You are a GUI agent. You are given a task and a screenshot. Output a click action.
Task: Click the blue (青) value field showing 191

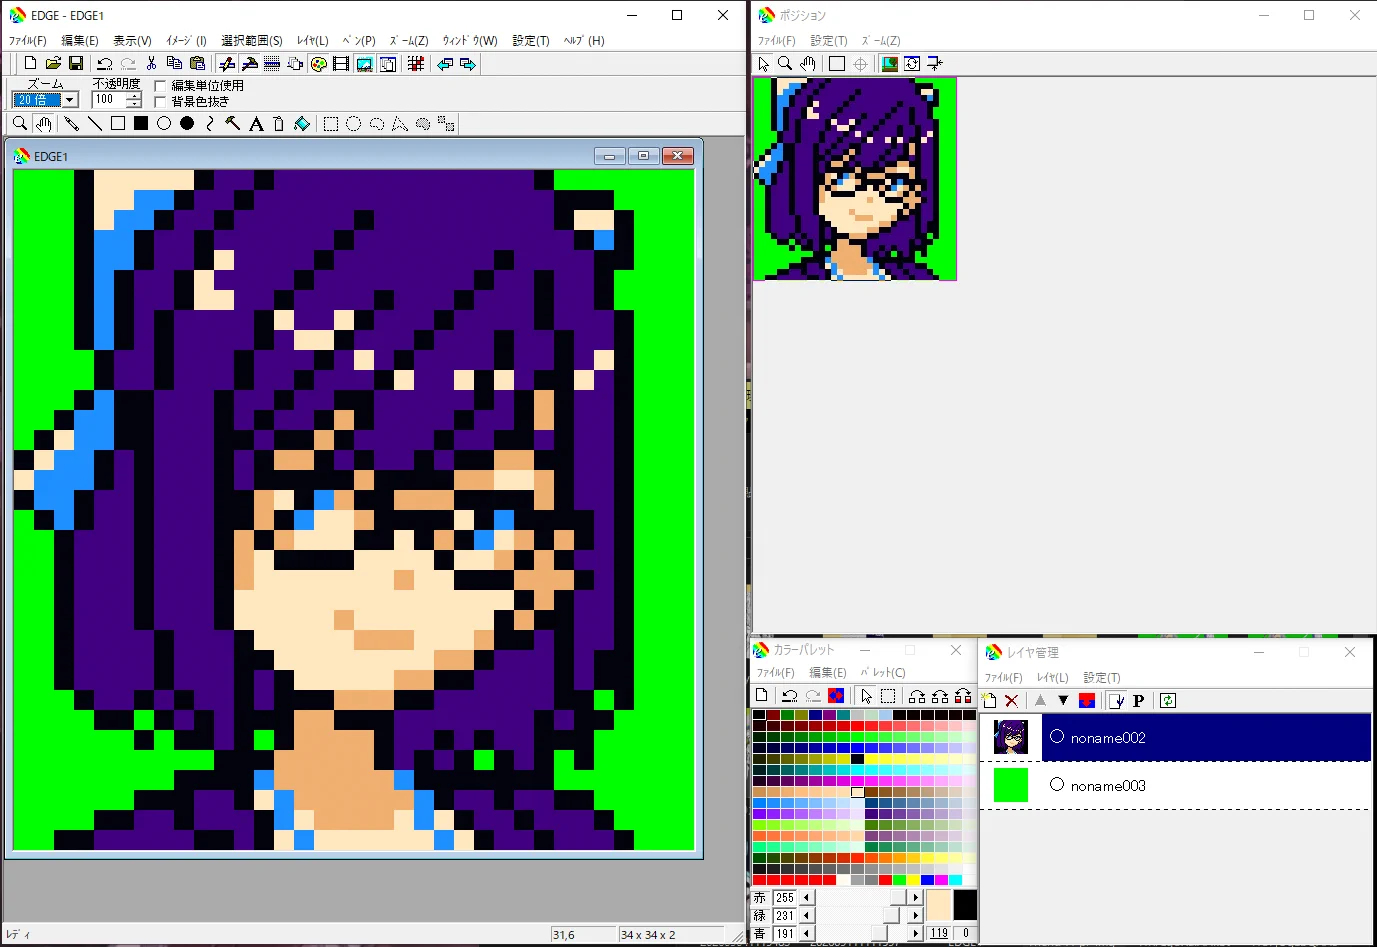coord(785,934)
